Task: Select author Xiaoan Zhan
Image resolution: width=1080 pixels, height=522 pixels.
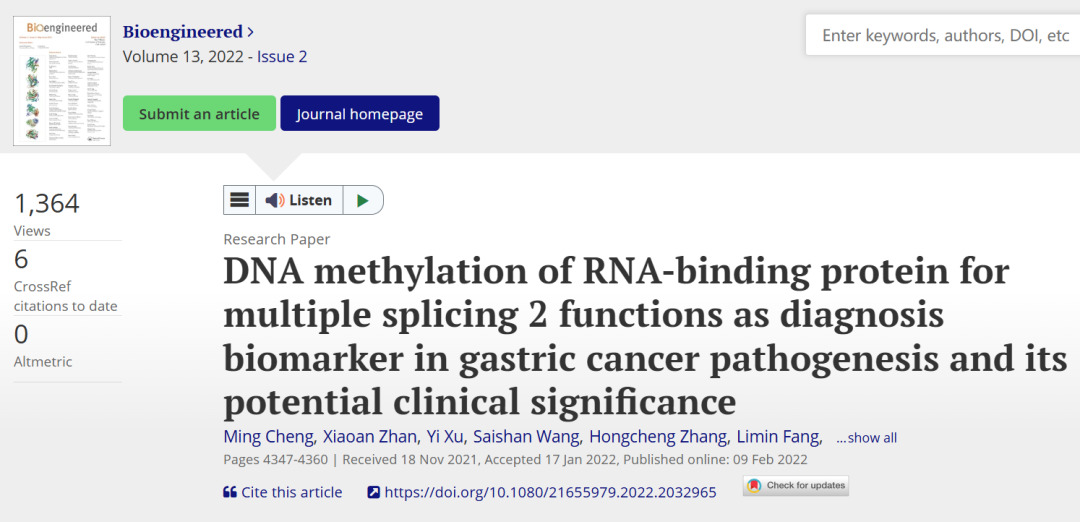Action: (368, 437)
